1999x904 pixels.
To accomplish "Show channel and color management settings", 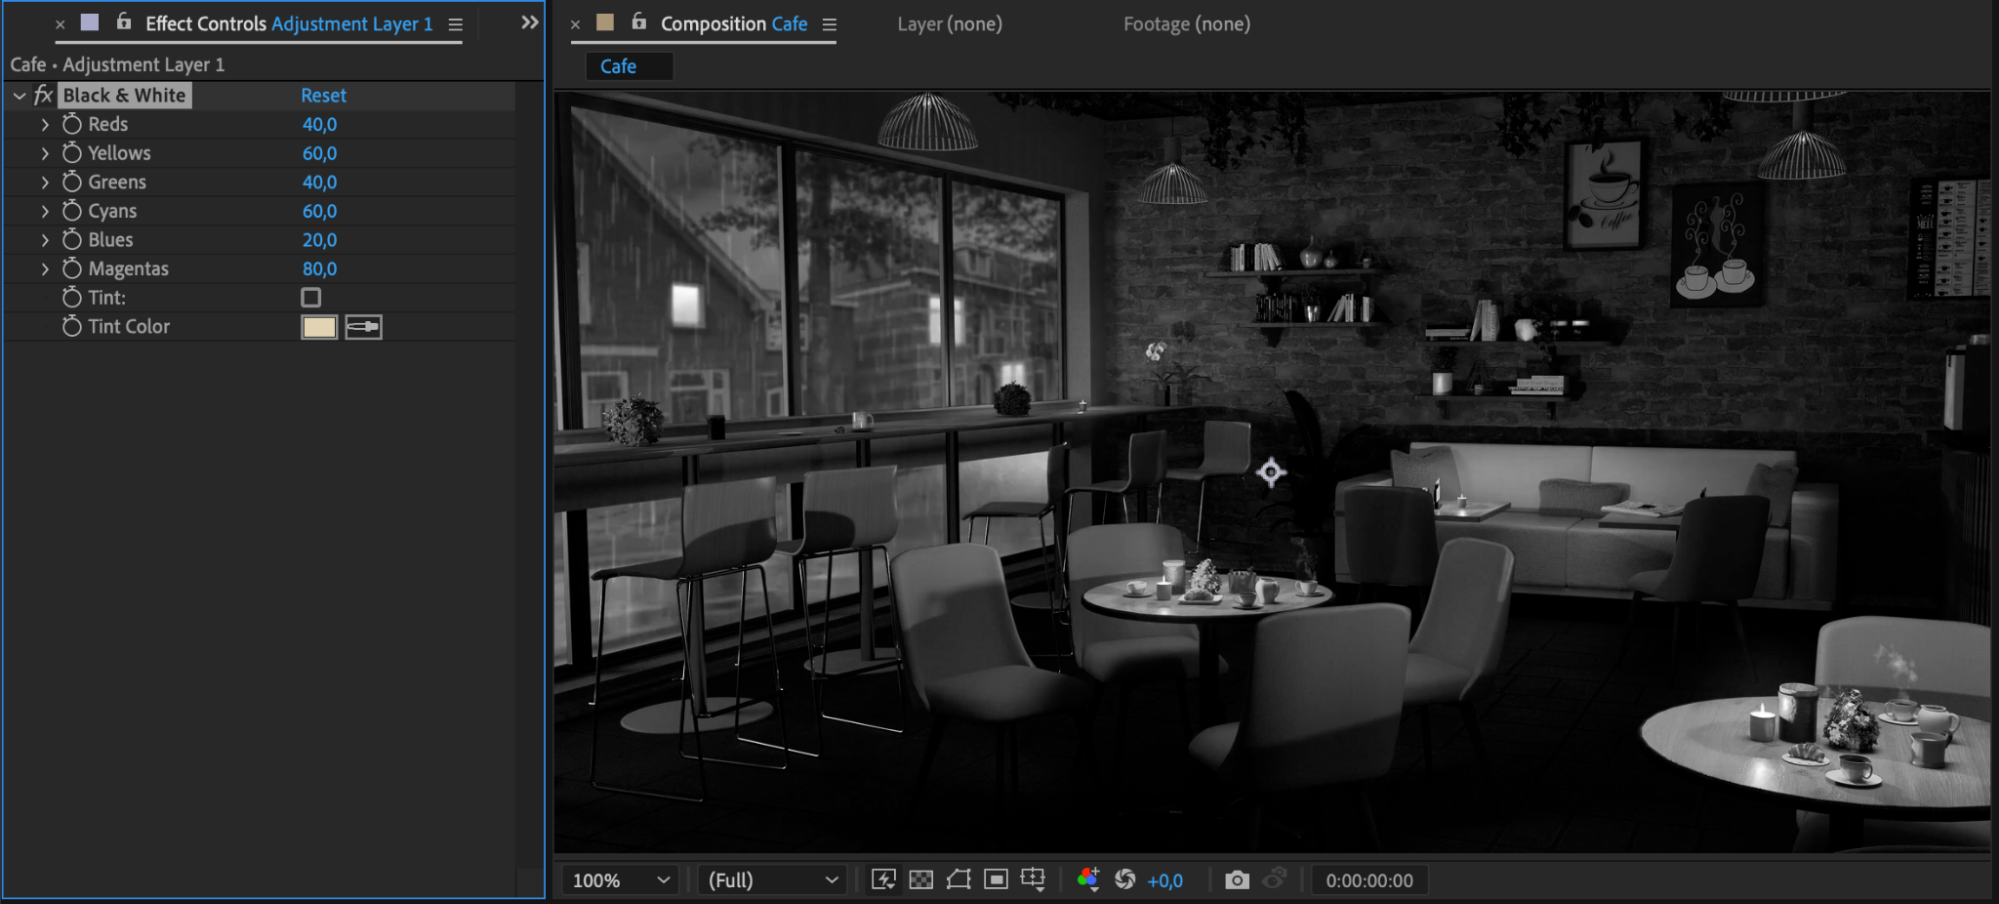I will pos(1088,880).
